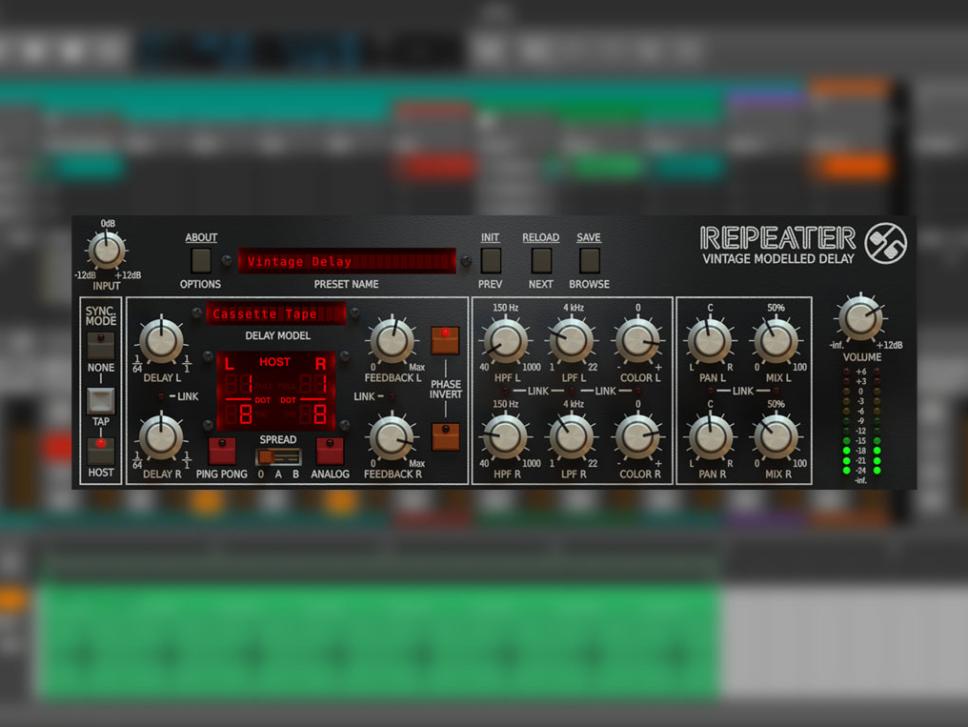968x727 pixels.
Task: Select the None sync mode
Action: (100, 345)
